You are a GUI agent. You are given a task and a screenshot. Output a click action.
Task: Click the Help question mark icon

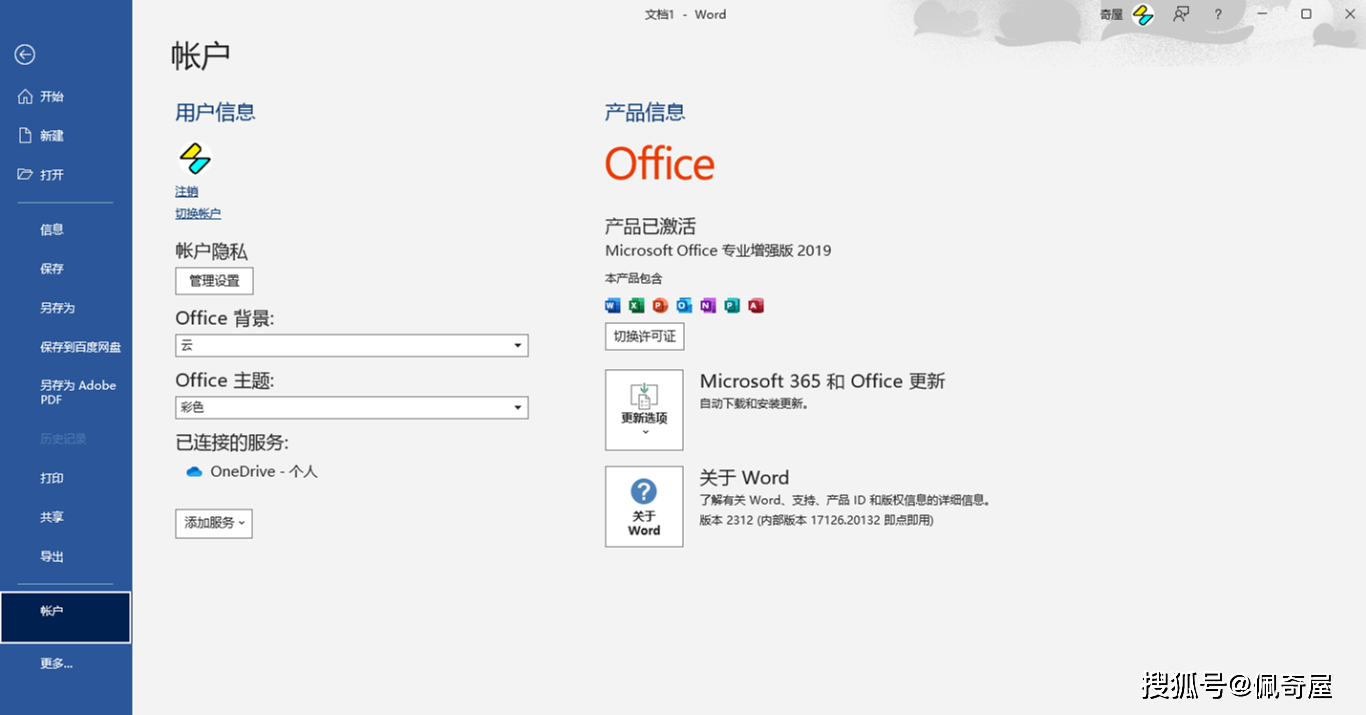pyautogui.click(x=1217, y=14)
